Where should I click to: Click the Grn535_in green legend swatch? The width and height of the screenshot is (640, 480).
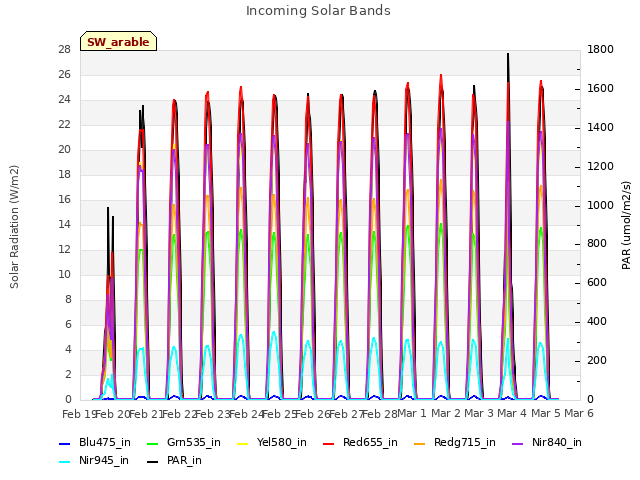(x=152, y=443)
